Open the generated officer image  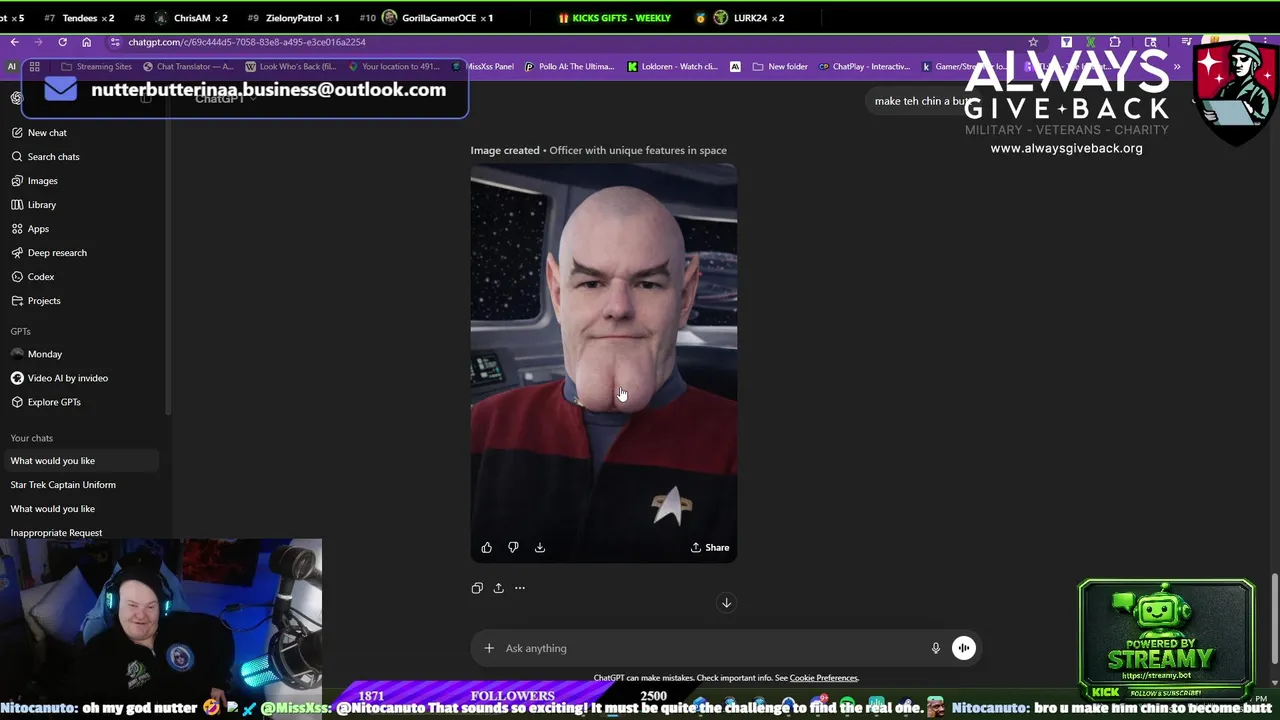[x=604, y=363]
